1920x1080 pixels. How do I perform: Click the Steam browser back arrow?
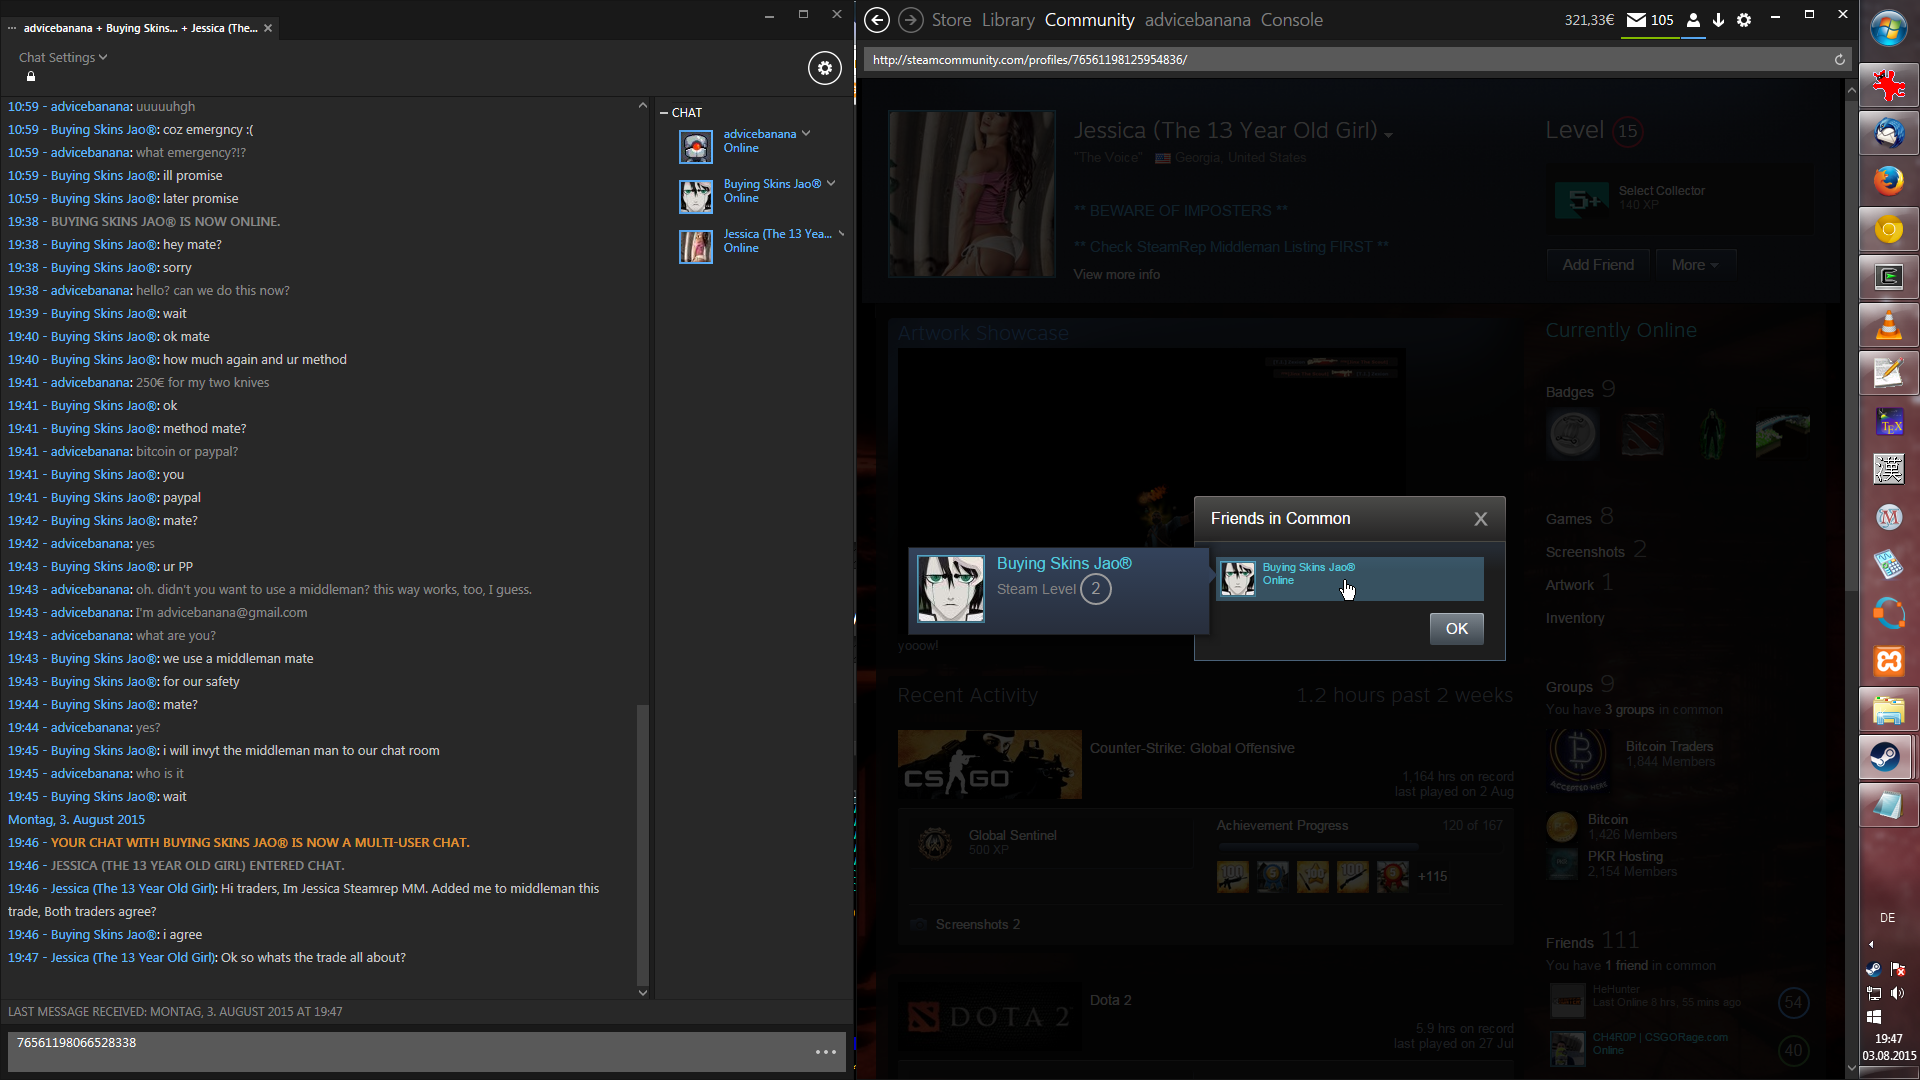[877, 20]
